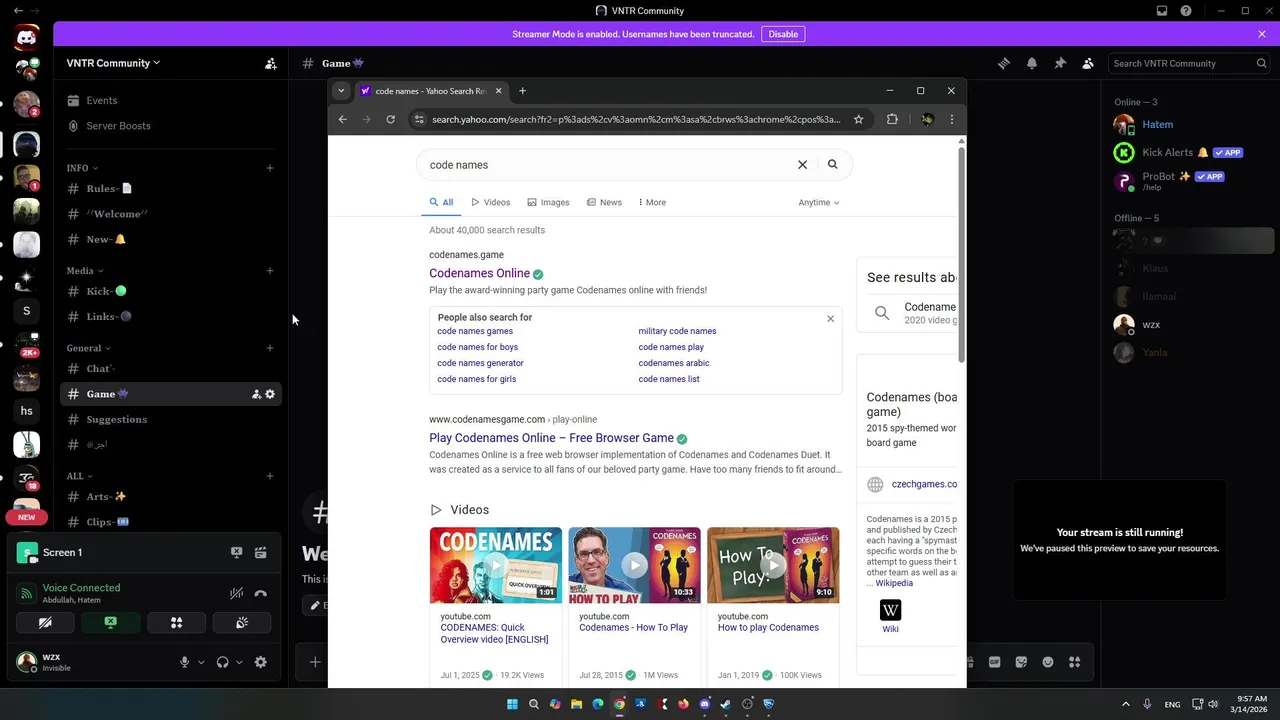The width and height of the screenshot is (1280, 720).
Task: Open Chrome extensions puzzle icon
Action: click(892, 119)
